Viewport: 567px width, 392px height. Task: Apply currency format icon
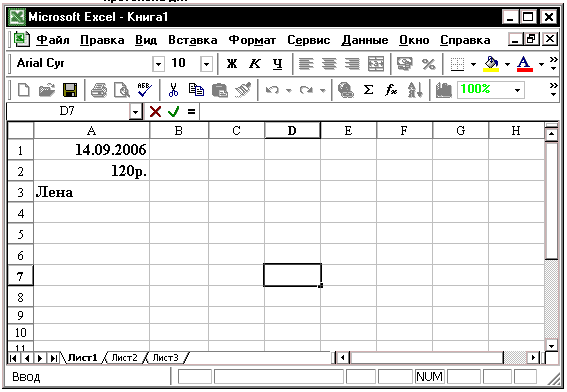[x=405, y=64]
